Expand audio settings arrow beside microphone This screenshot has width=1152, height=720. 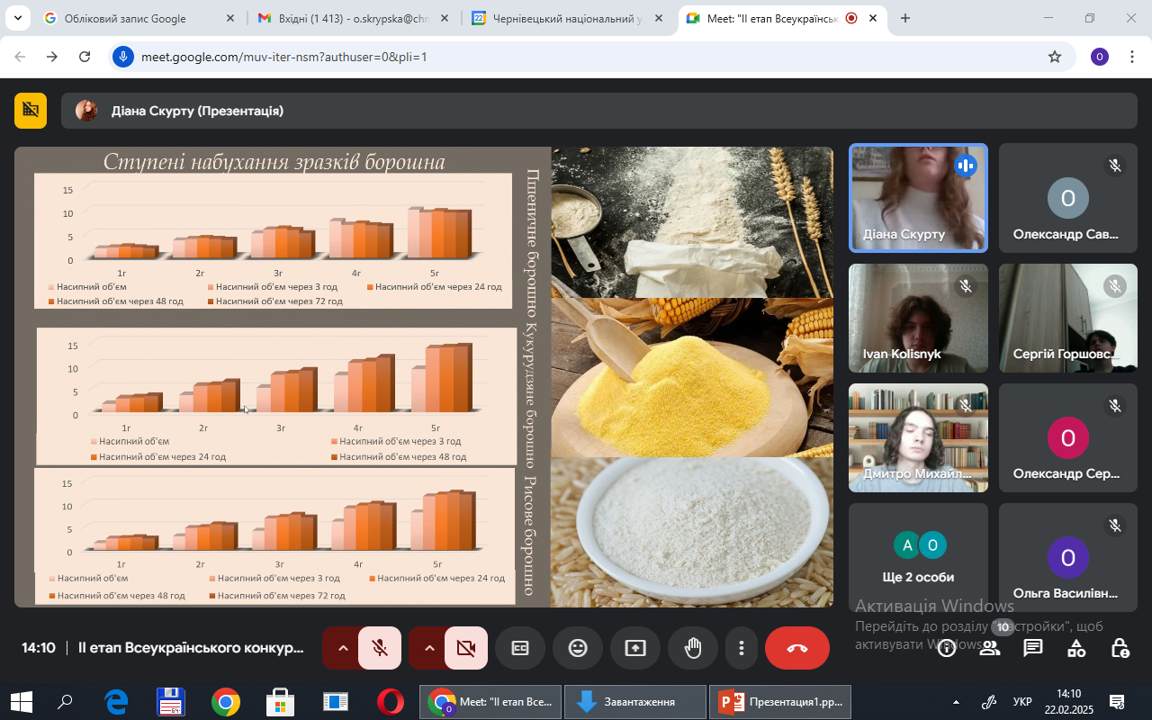point(342,648)
